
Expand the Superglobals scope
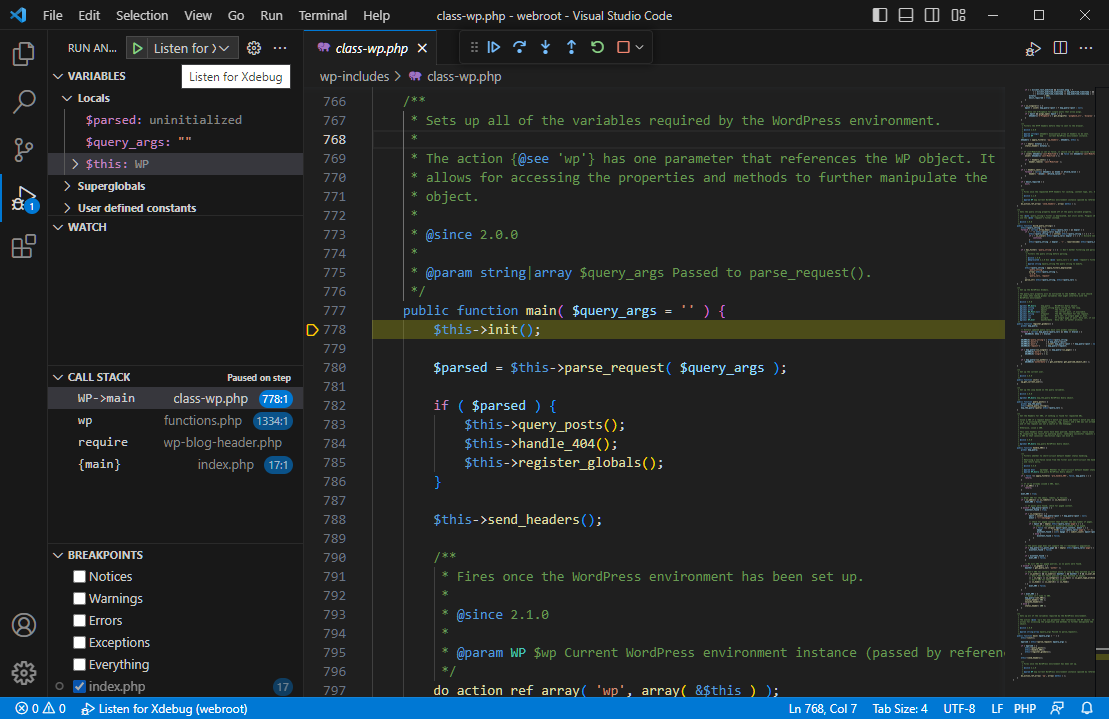tap(67, 186)
